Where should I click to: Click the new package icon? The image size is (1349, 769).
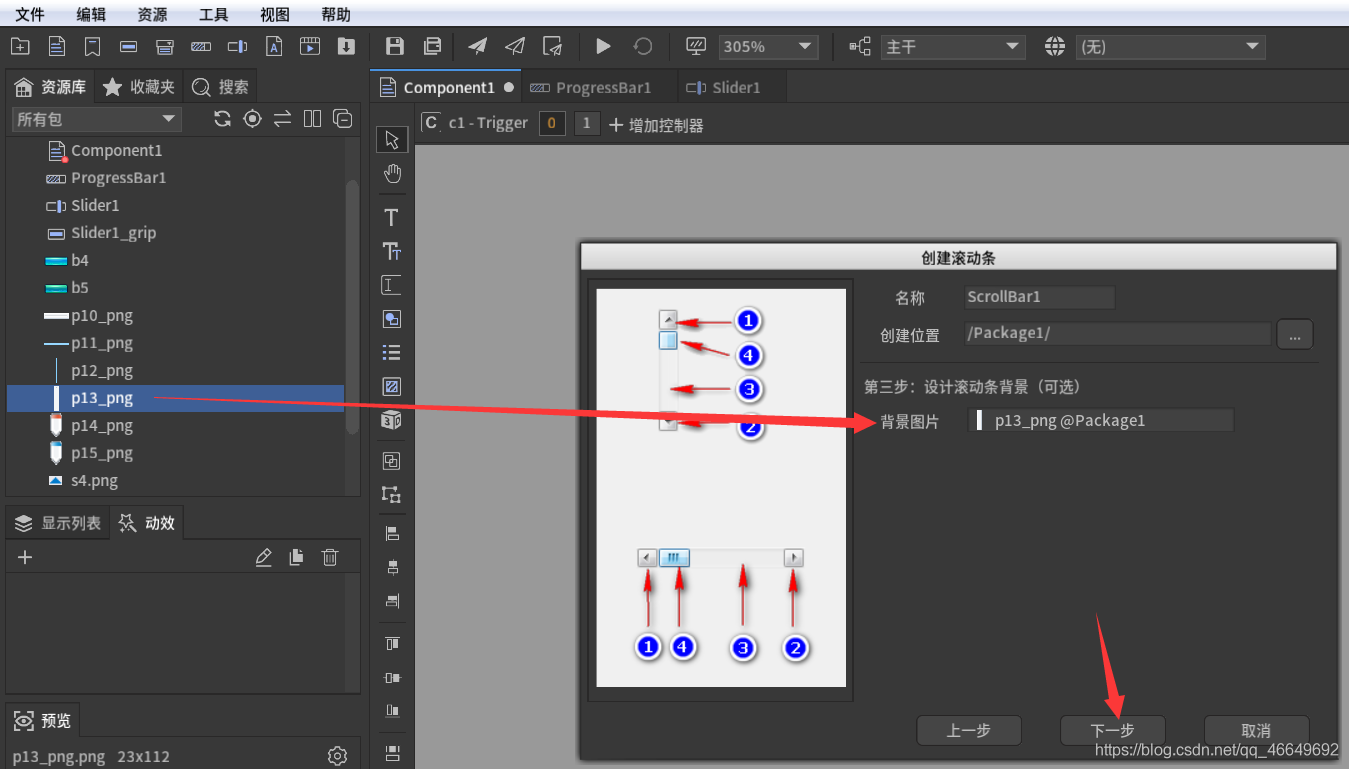[x=20, y=47]
